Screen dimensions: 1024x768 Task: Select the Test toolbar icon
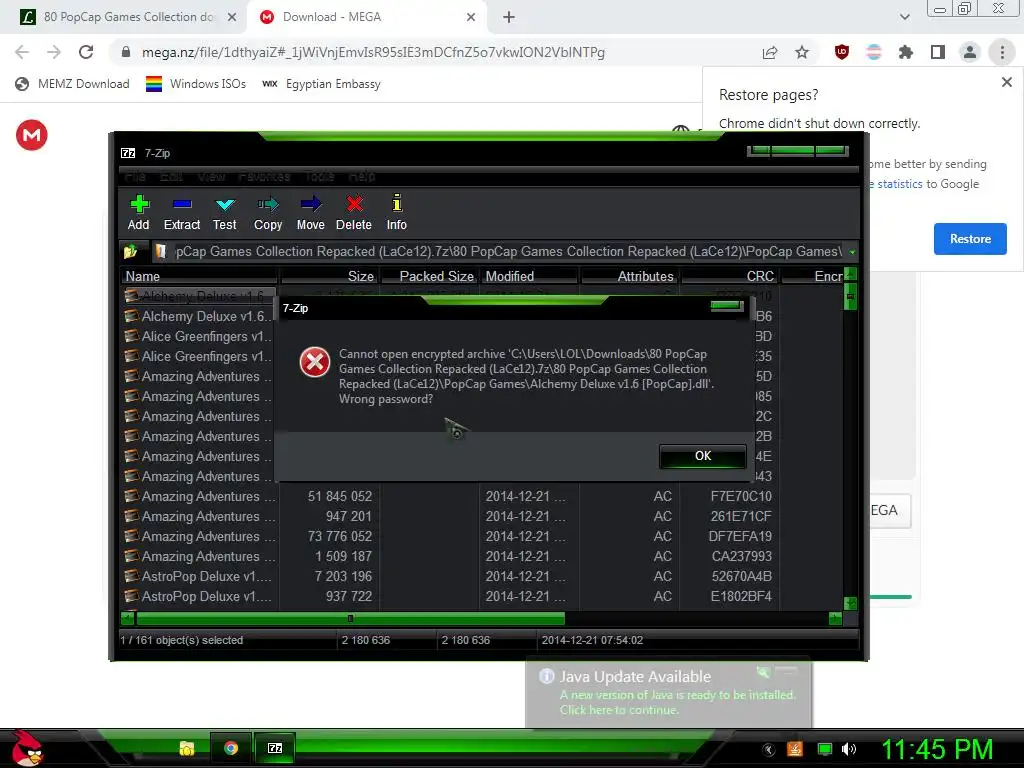[225, 213]
